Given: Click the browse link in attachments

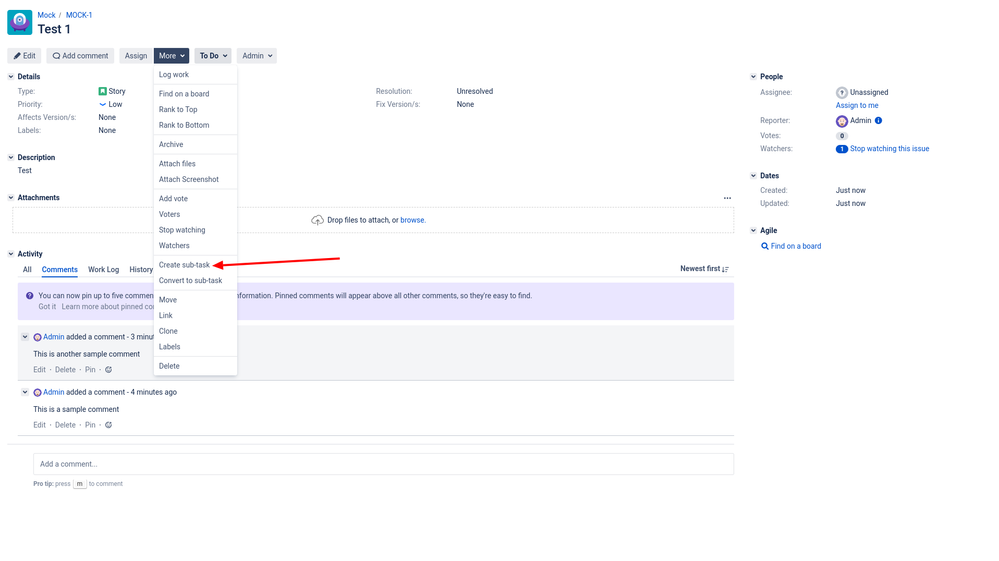Looking at the screenshot, I should click(x=412, y=220).
